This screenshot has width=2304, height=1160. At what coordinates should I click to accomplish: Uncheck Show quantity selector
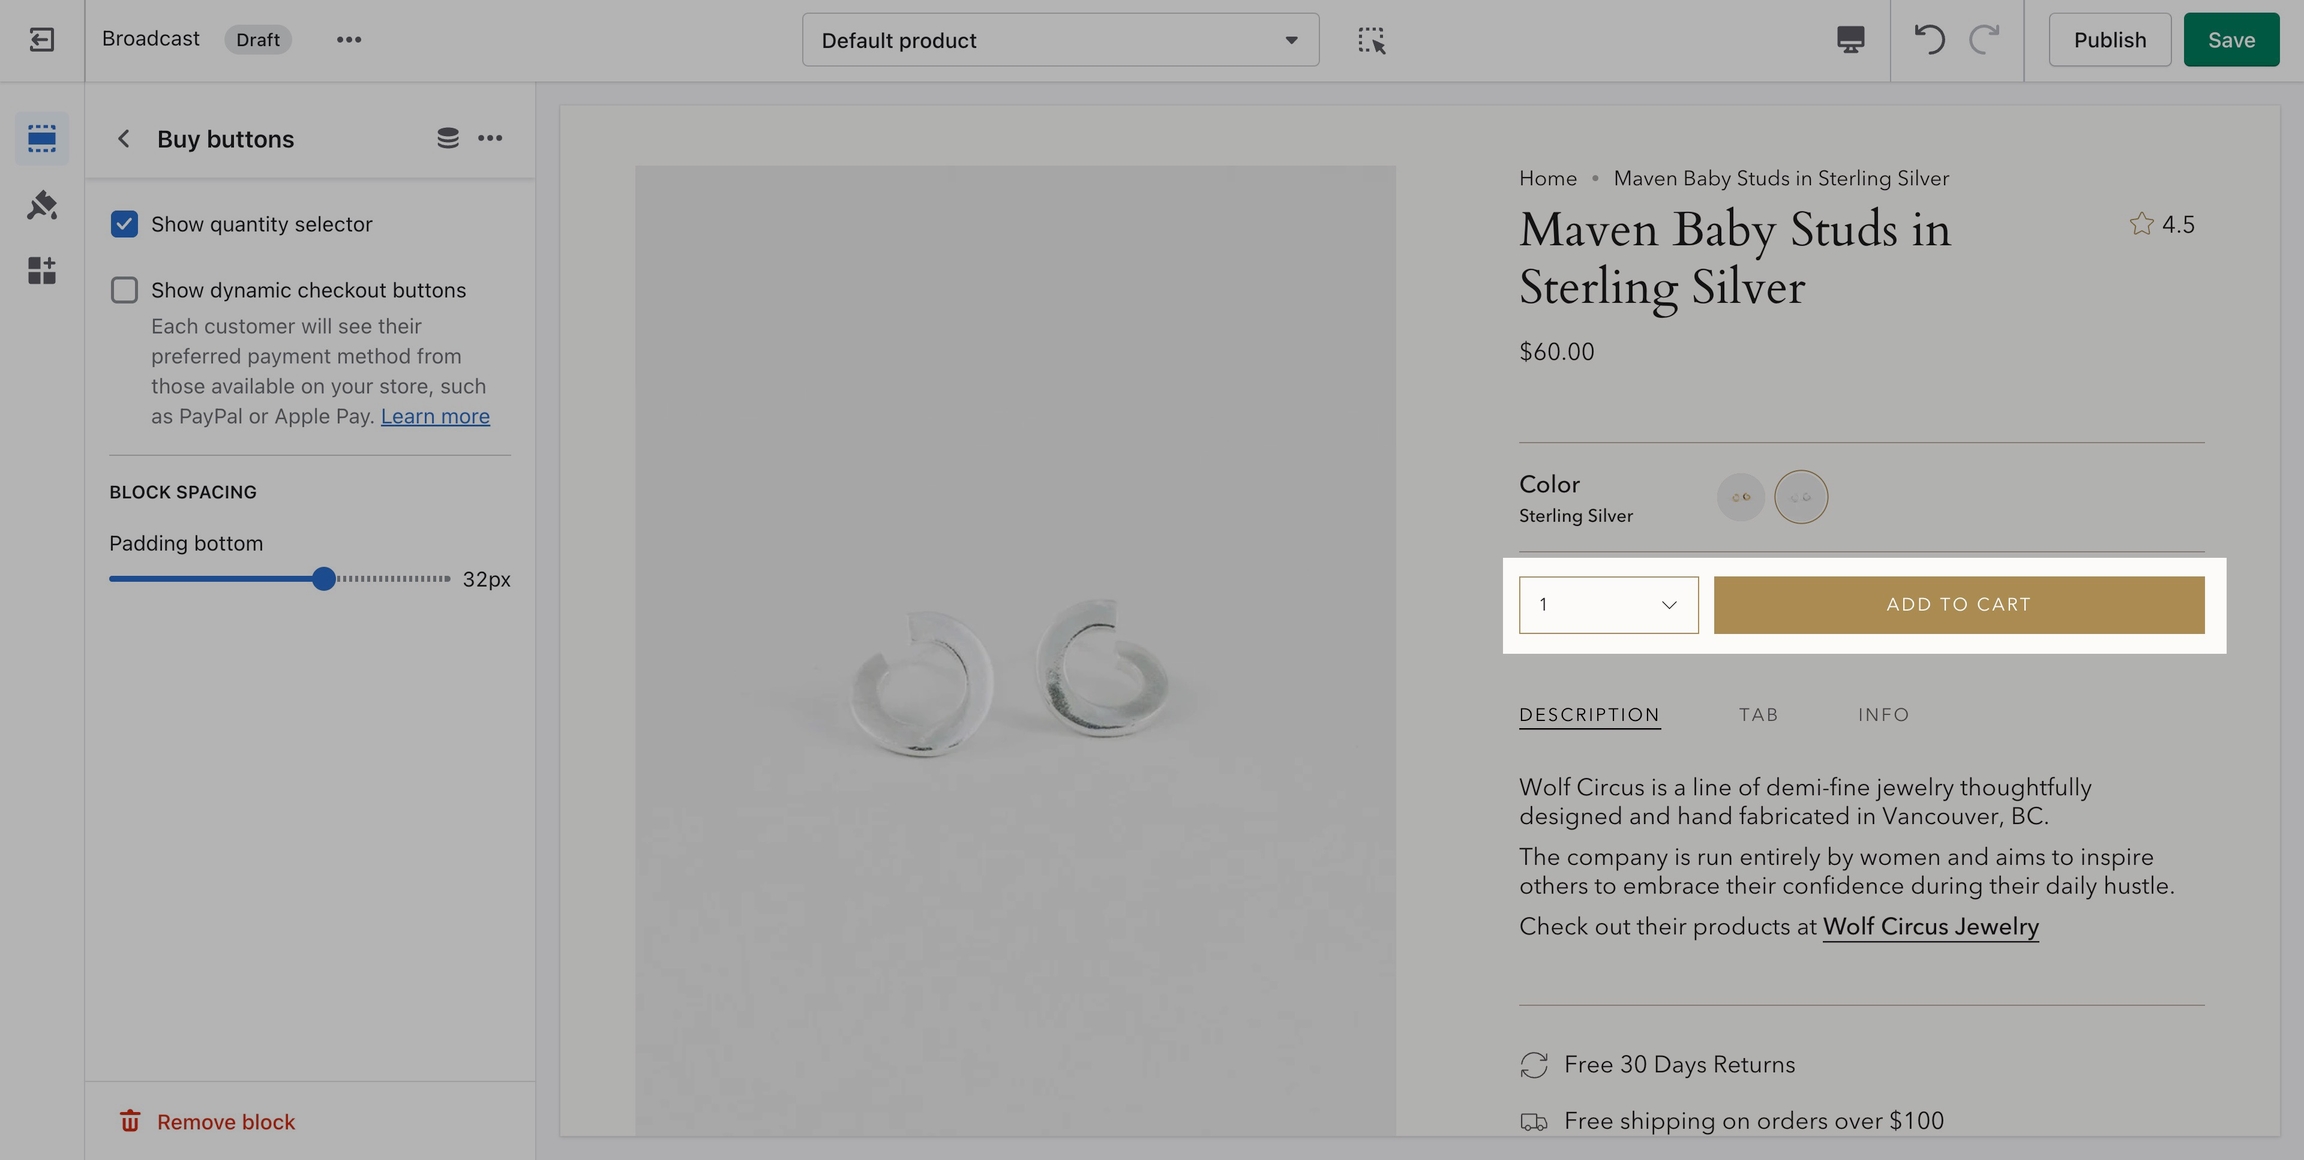pyautogui.click(x=124, y=224)
